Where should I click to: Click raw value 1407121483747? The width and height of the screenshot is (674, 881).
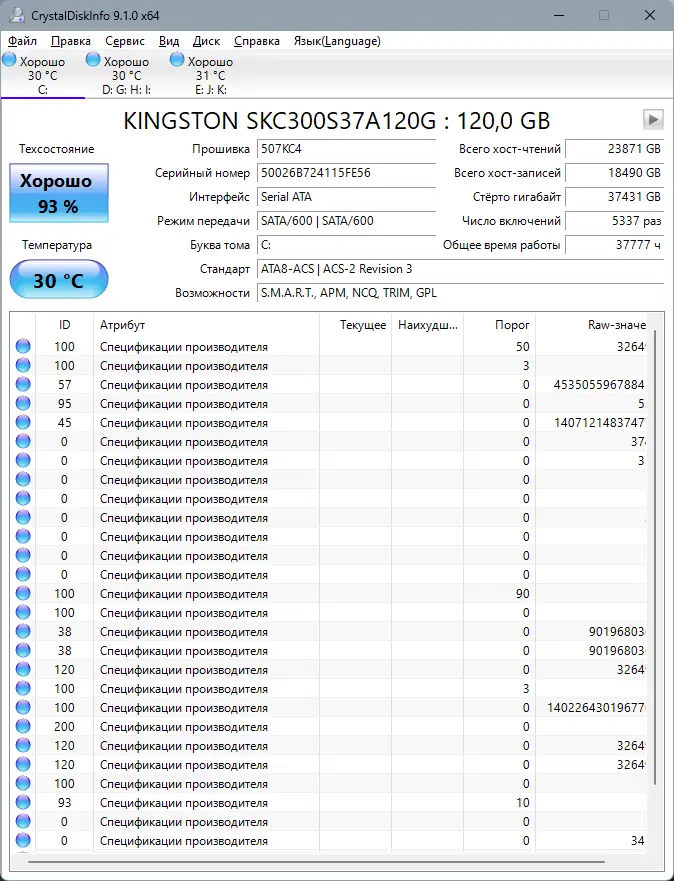point(600,423)
